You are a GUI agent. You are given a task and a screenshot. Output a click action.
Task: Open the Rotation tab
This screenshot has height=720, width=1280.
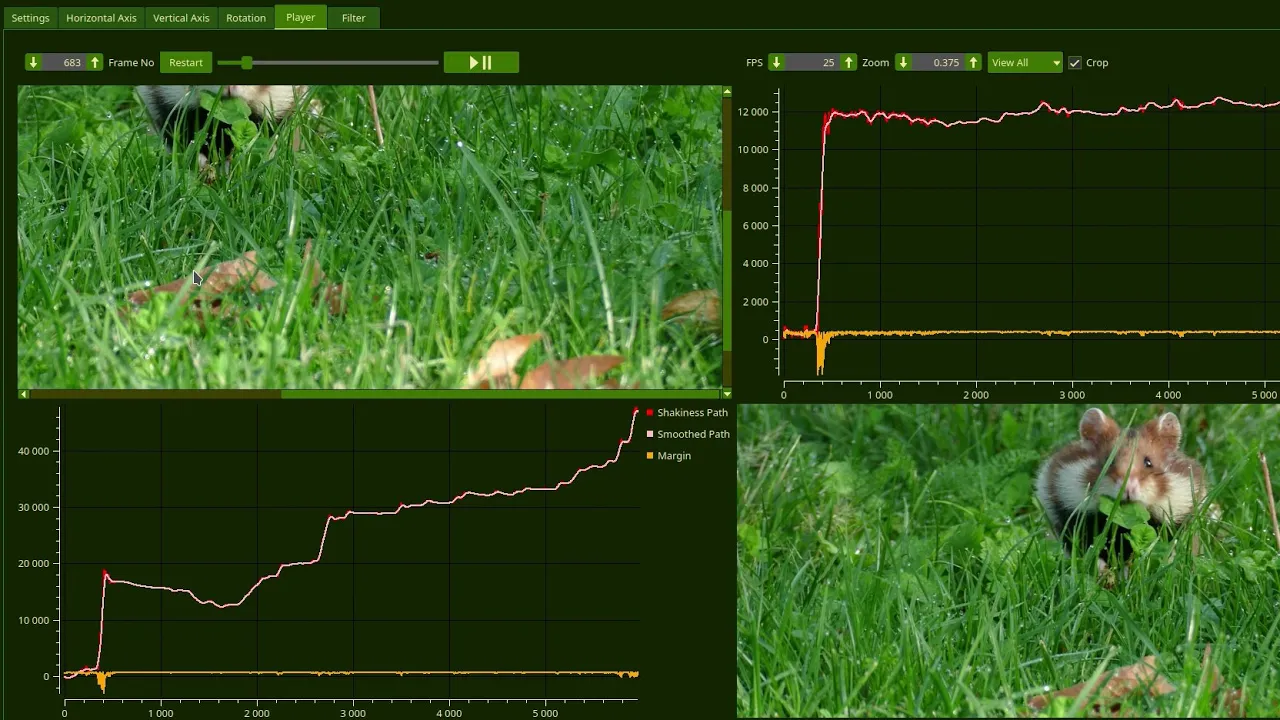pos(246,18)
